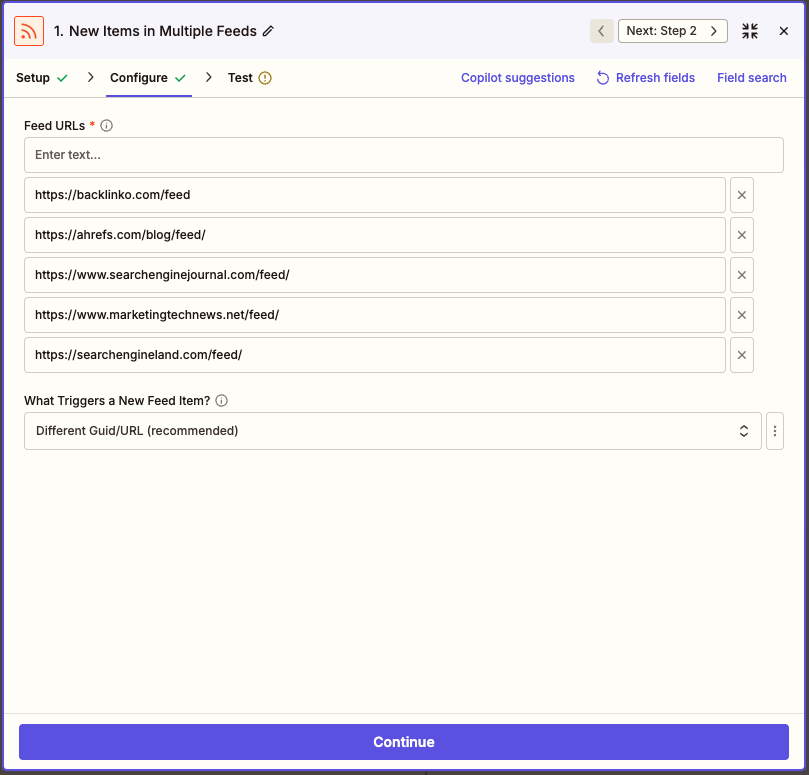Screen dimensions: 809x775
Task: Click the empty Enter text feed field
Action: 403,155
